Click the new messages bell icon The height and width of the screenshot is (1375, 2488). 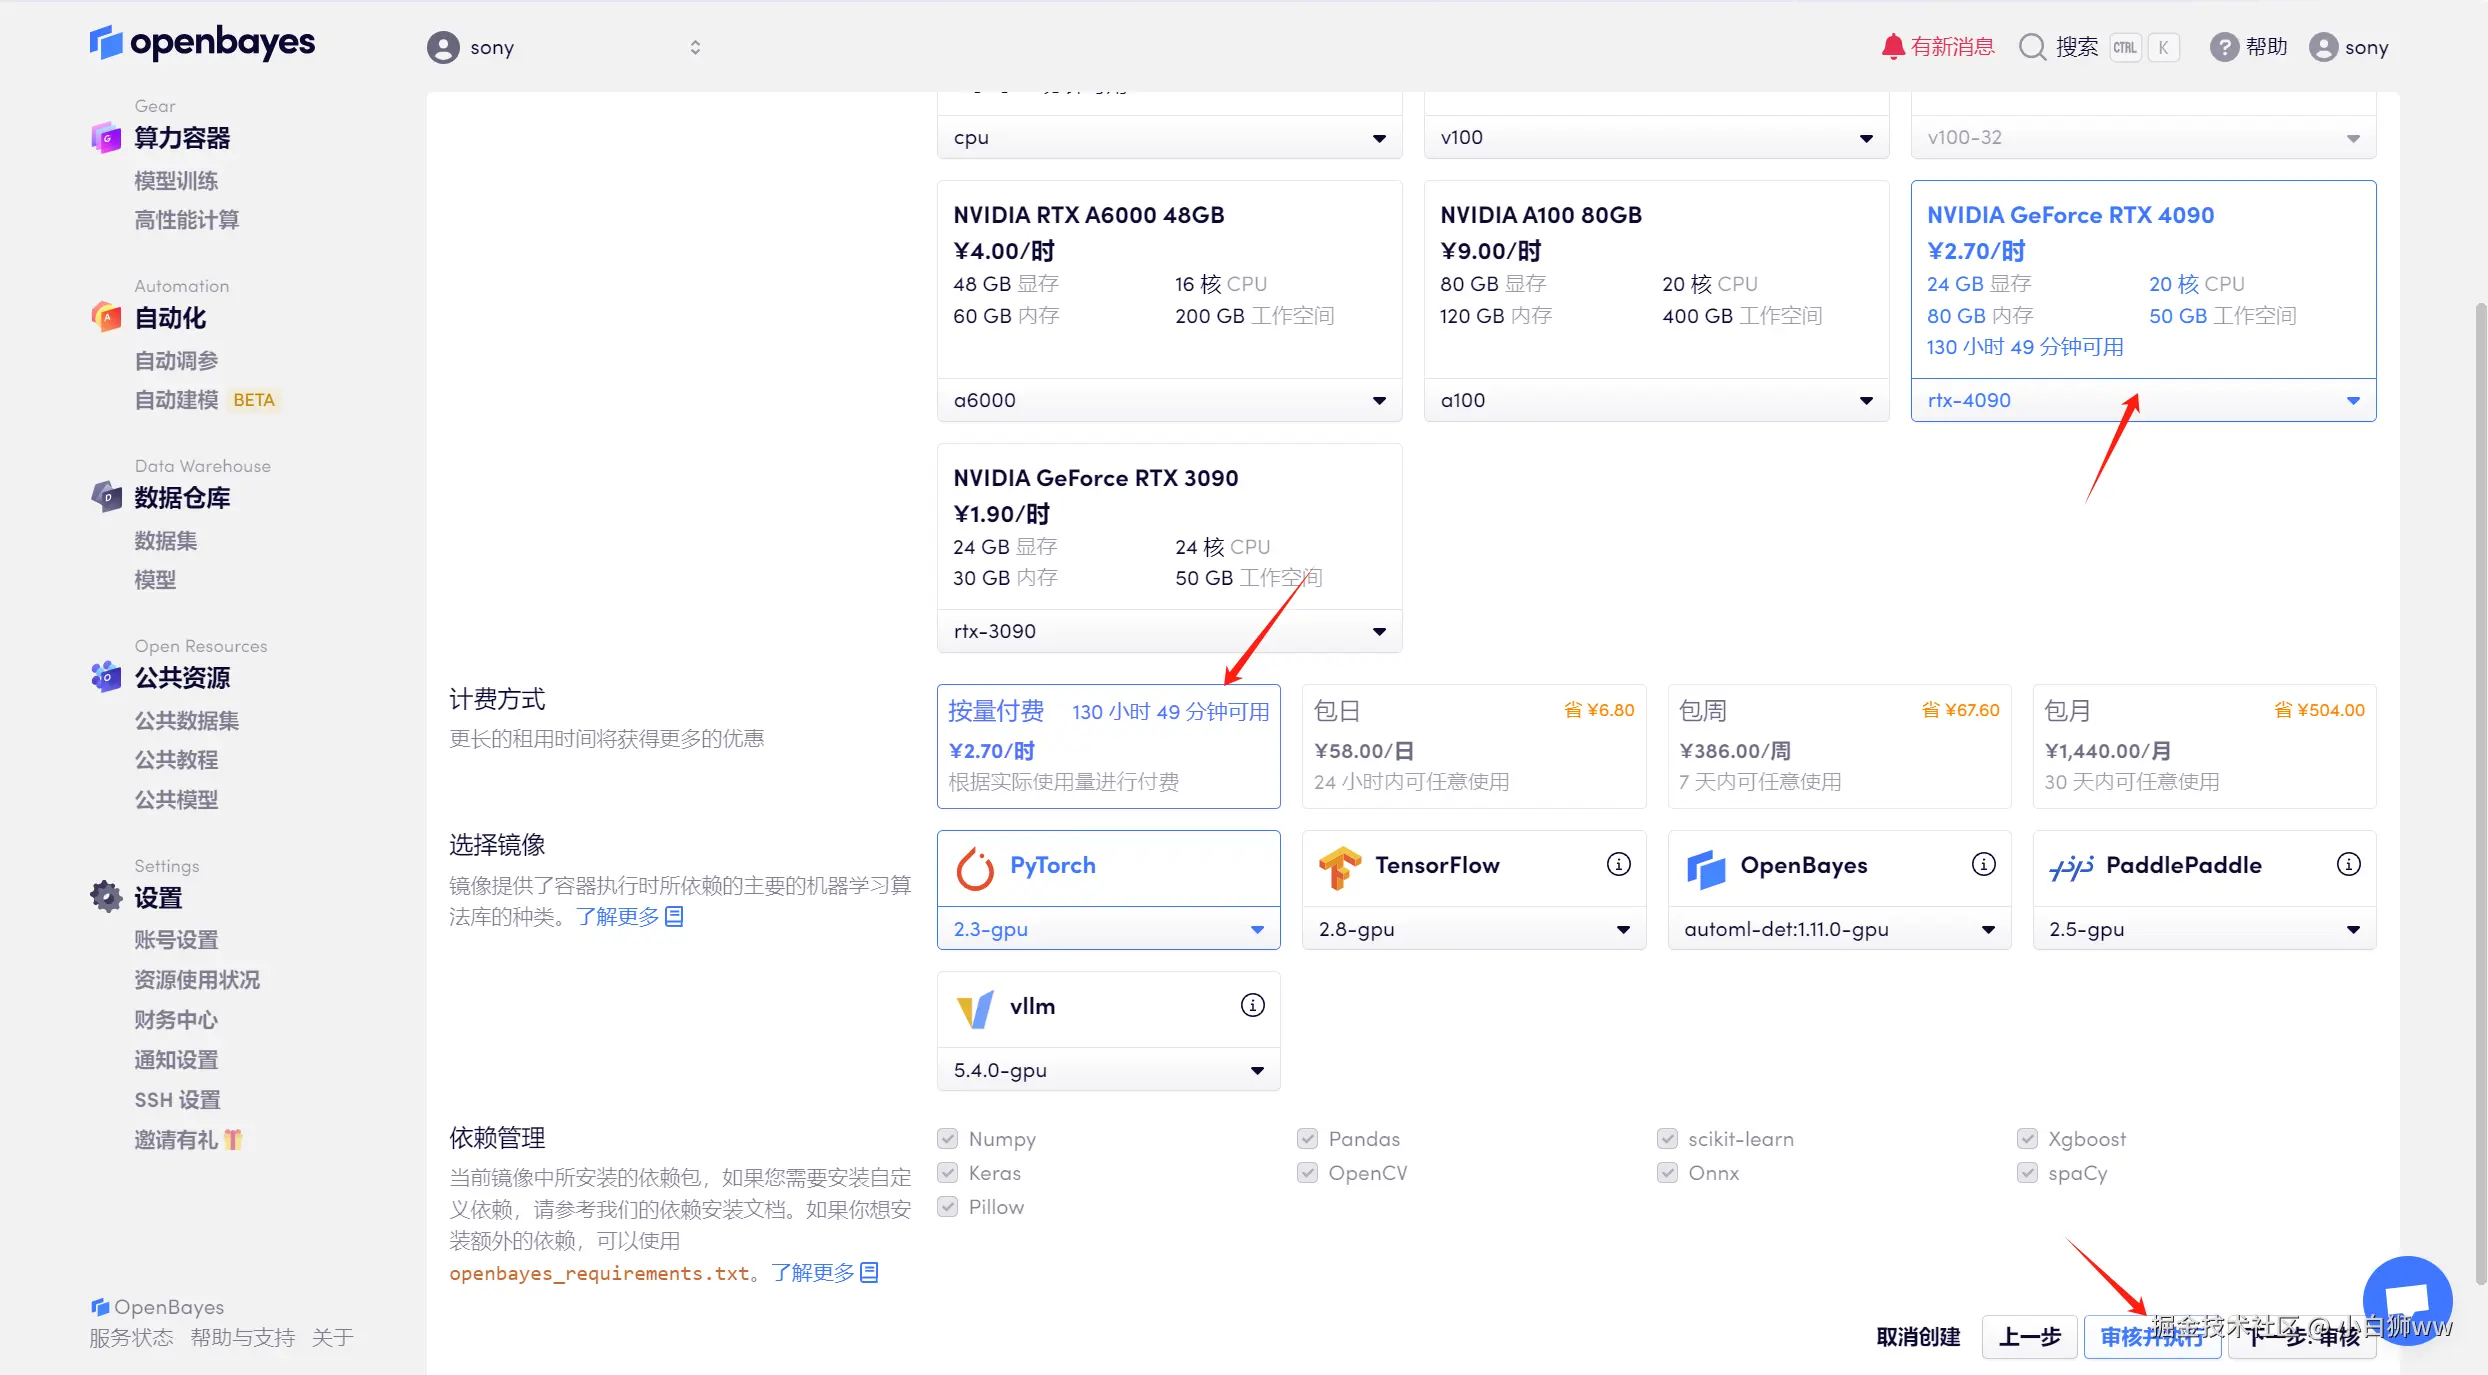click(x=1892, y=47)
